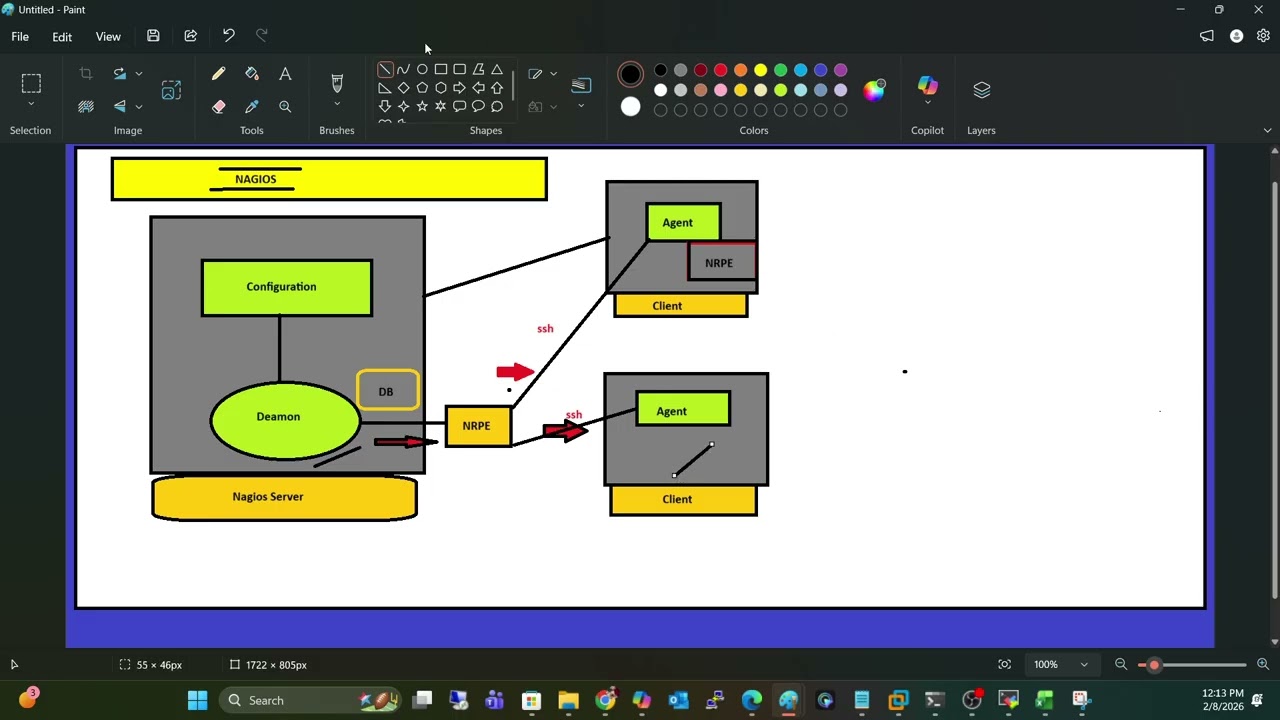Choose the Five-point star shape

[x=422, y=106]
